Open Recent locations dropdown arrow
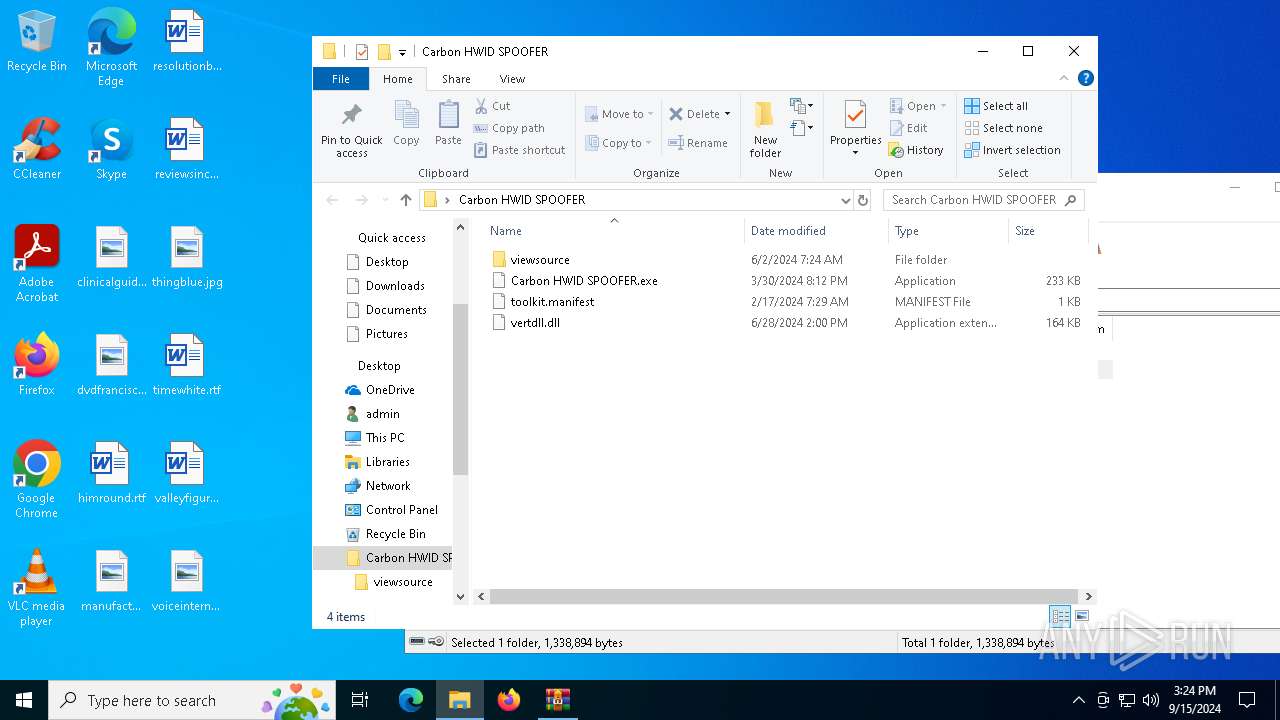This screenshot has height=720, width=1280. (385, 200)
